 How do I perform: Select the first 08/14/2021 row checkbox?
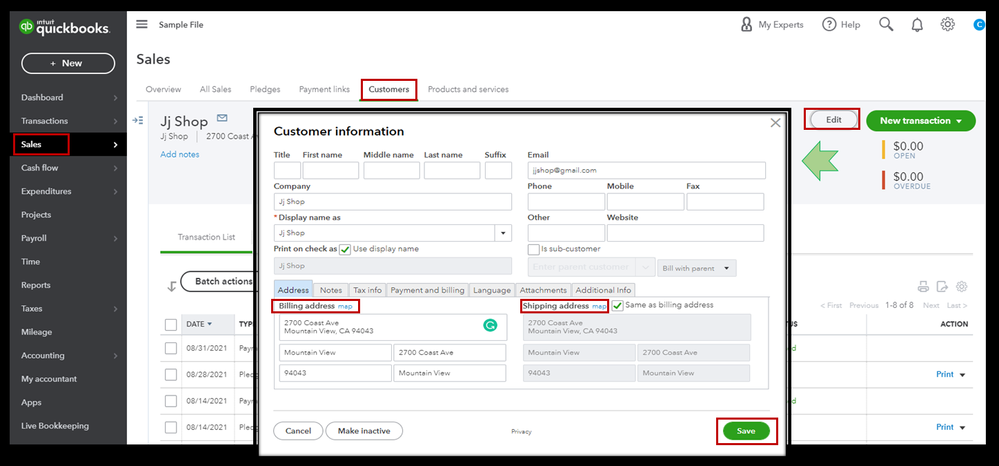(171, 401)
